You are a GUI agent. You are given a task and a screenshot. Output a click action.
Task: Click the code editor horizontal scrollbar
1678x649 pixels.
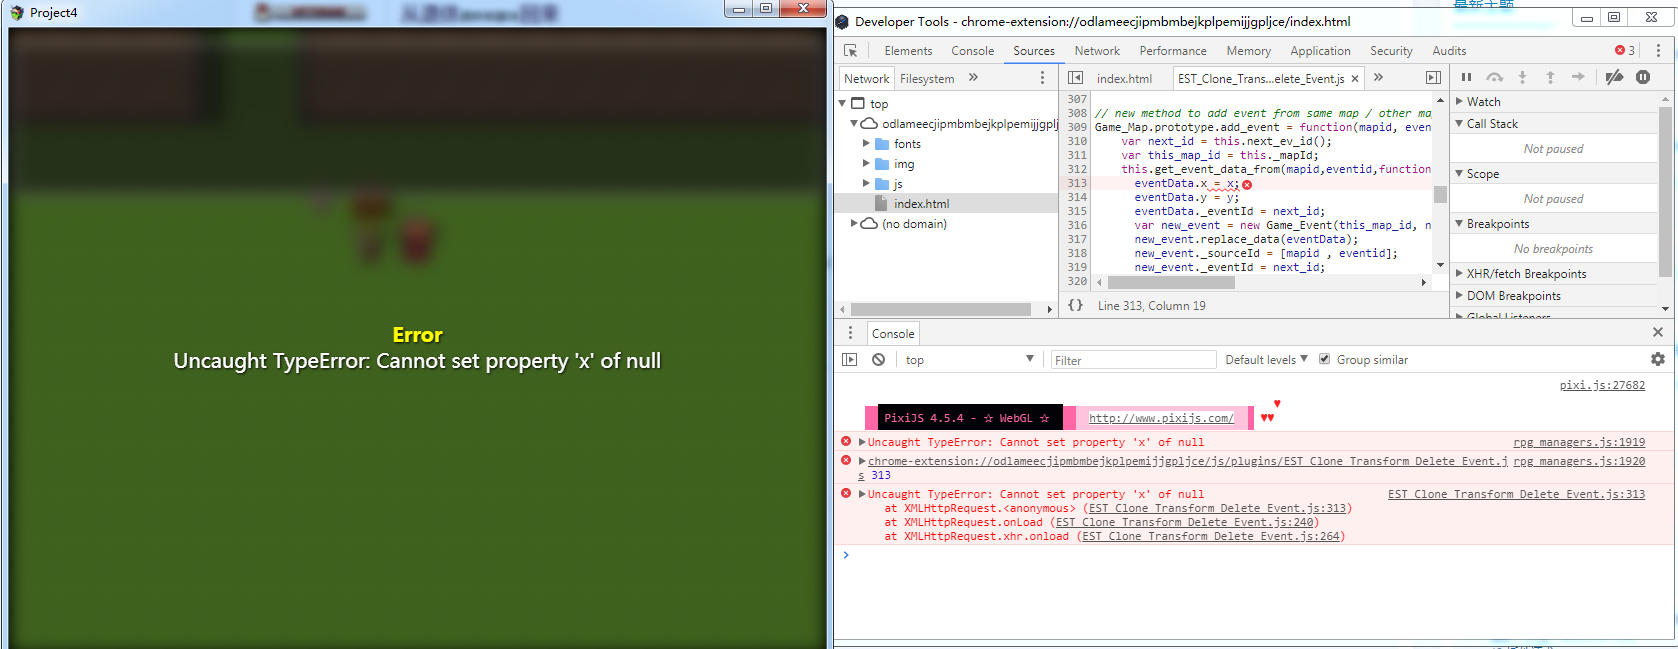pos(1171,283)
